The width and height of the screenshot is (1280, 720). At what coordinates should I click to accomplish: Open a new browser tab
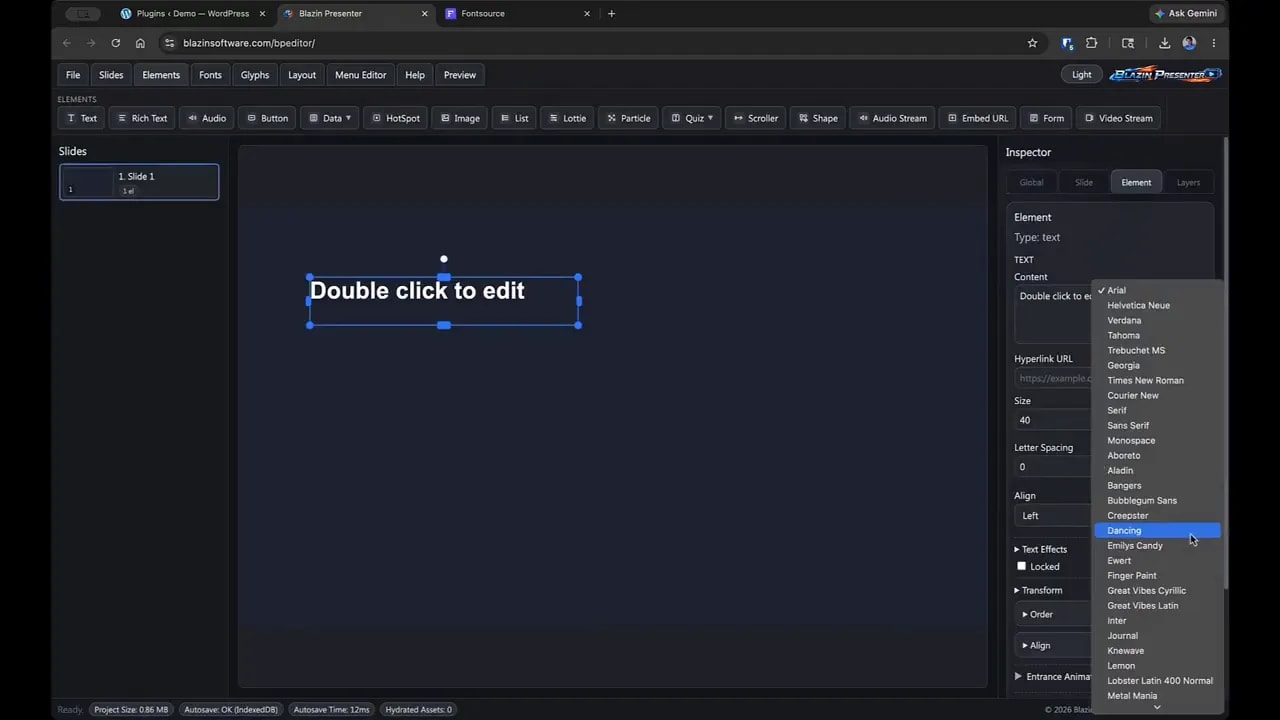(611, 13)
